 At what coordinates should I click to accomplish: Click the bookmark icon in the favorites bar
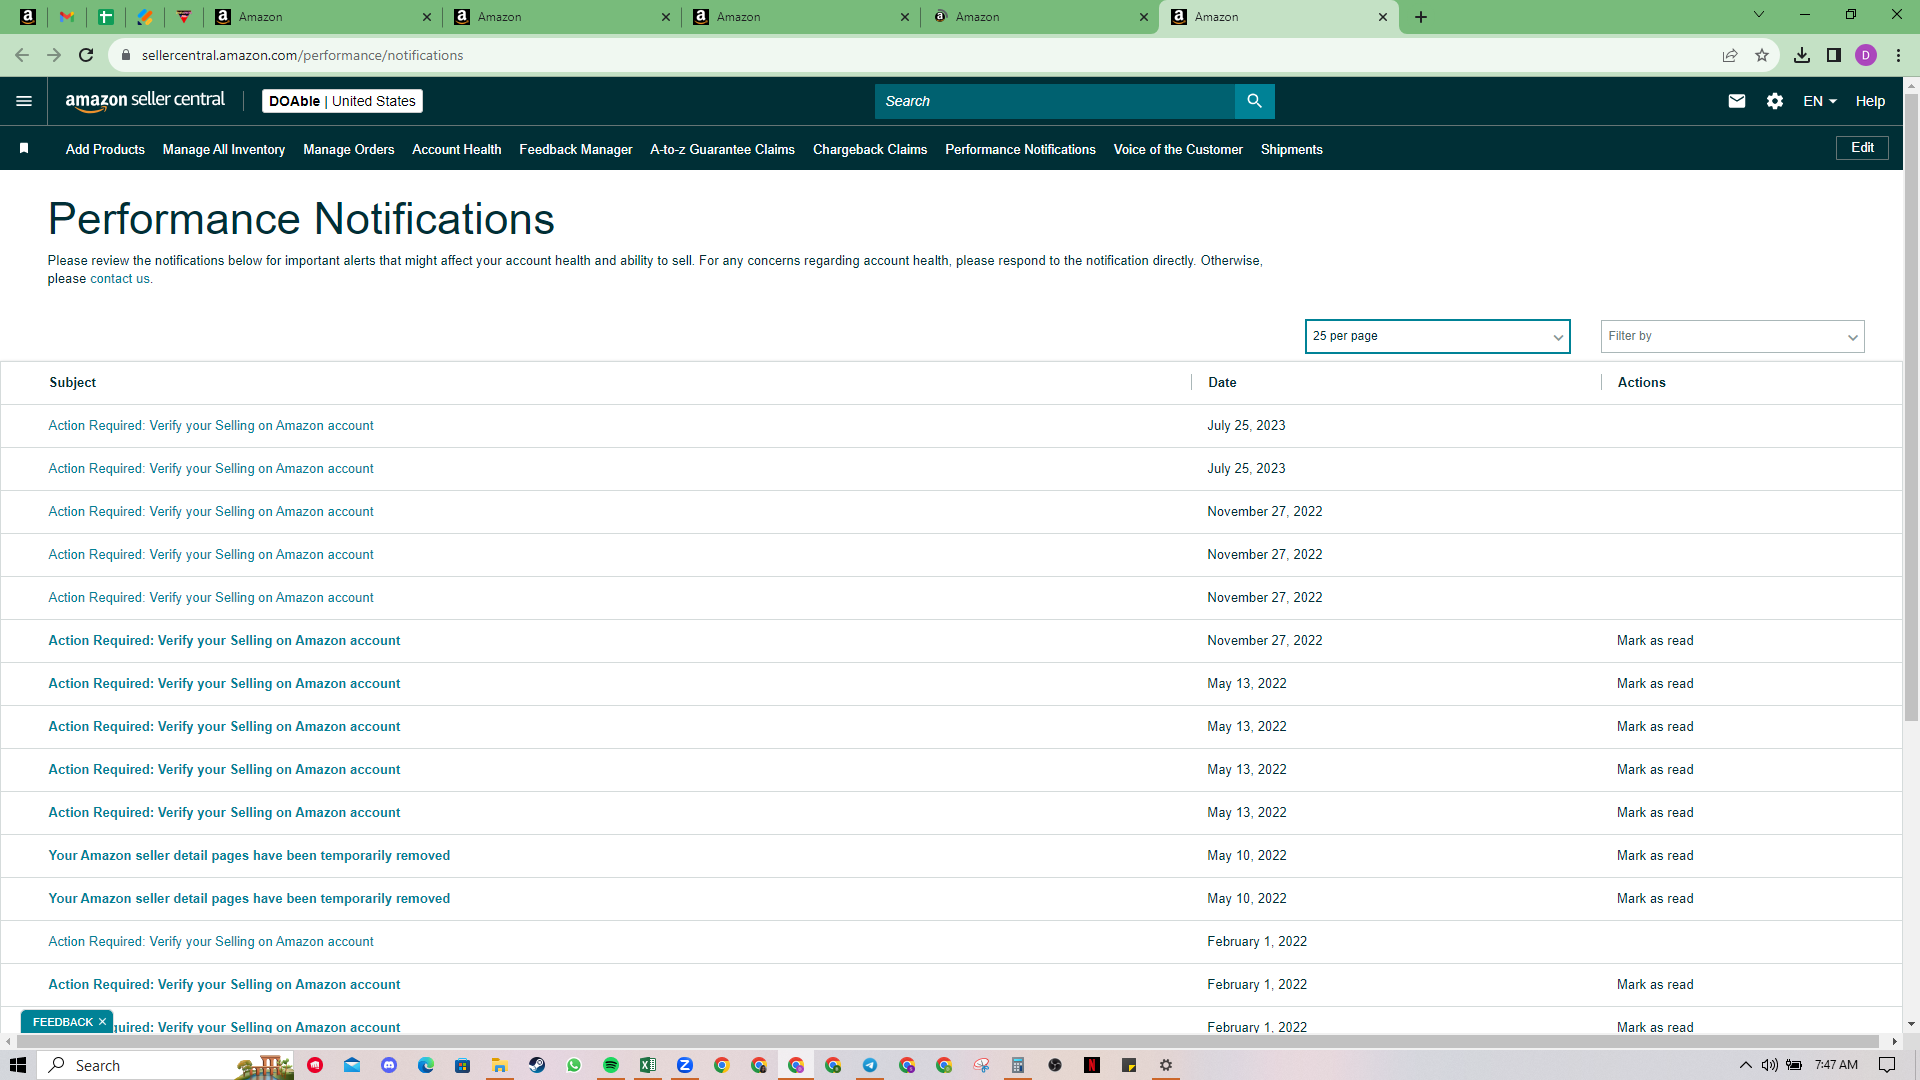click(24, 149)
